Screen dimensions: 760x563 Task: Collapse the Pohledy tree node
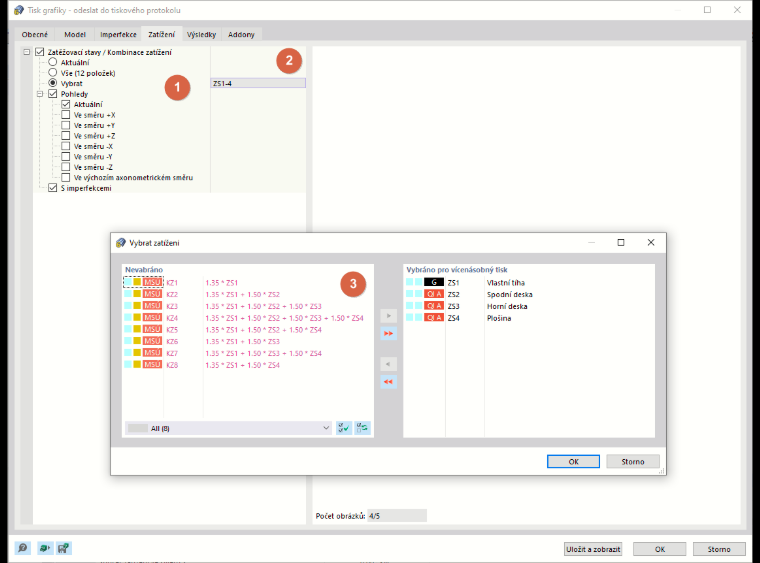tap(40, 94)
